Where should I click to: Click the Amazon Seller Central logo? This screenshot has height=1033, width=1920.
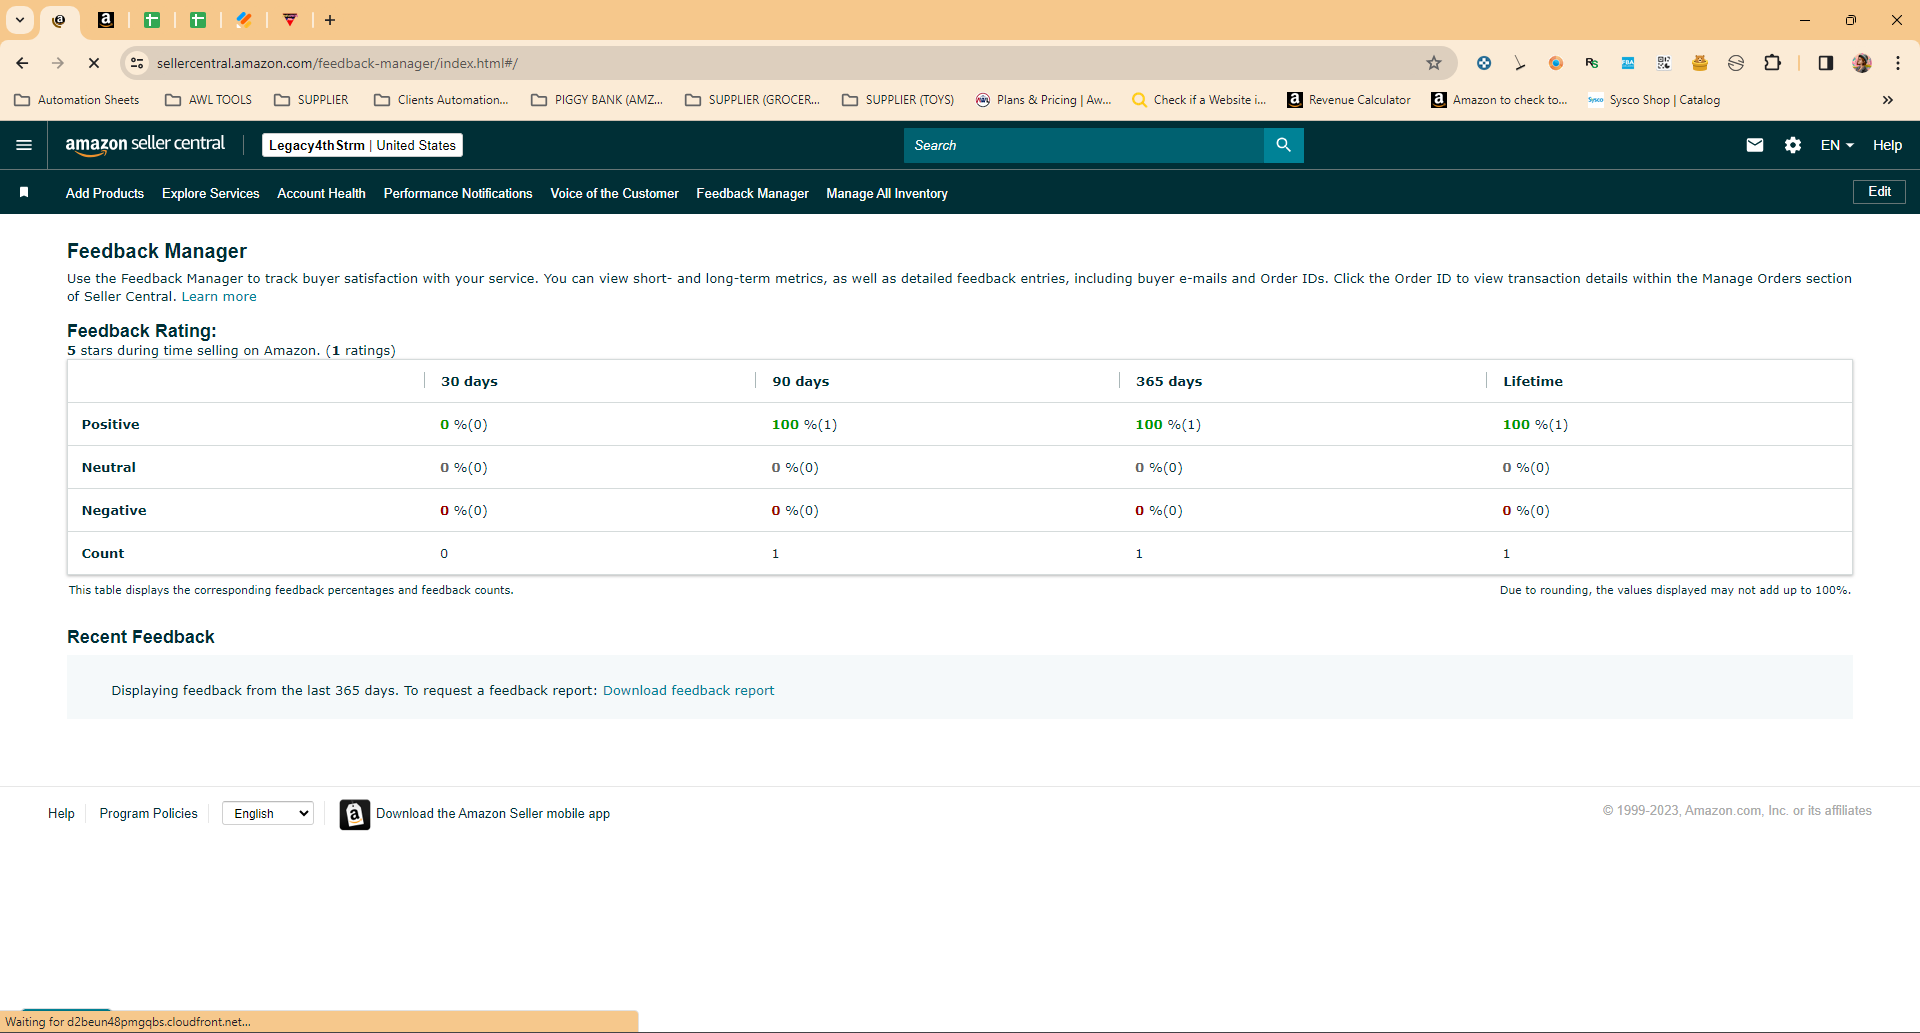click(x=145, y=145)
